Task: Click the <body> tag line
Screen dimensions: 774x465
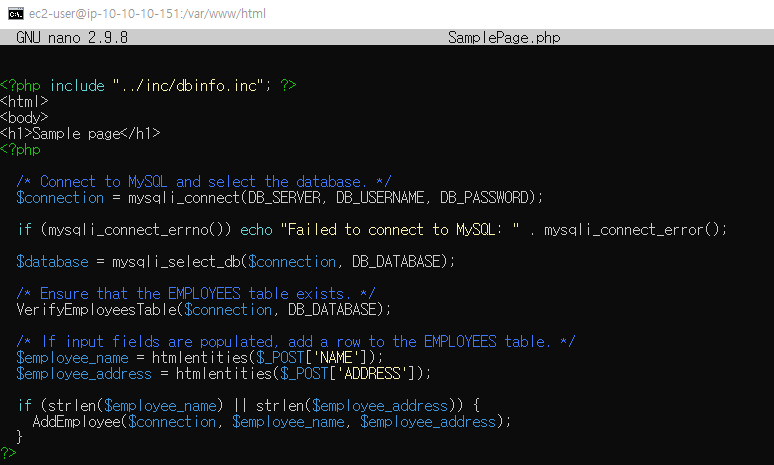Action: point(24,117)
